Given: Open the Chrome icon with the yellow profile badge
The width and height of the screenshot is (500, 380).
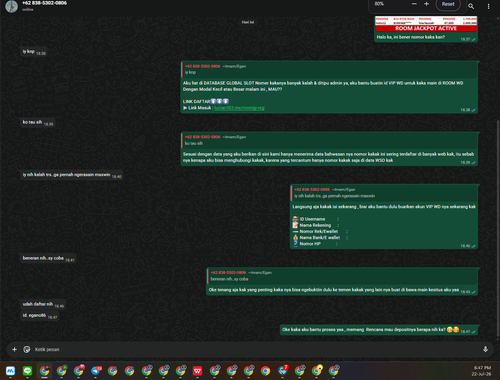Looking at the screenshot, I should [317, 371].
